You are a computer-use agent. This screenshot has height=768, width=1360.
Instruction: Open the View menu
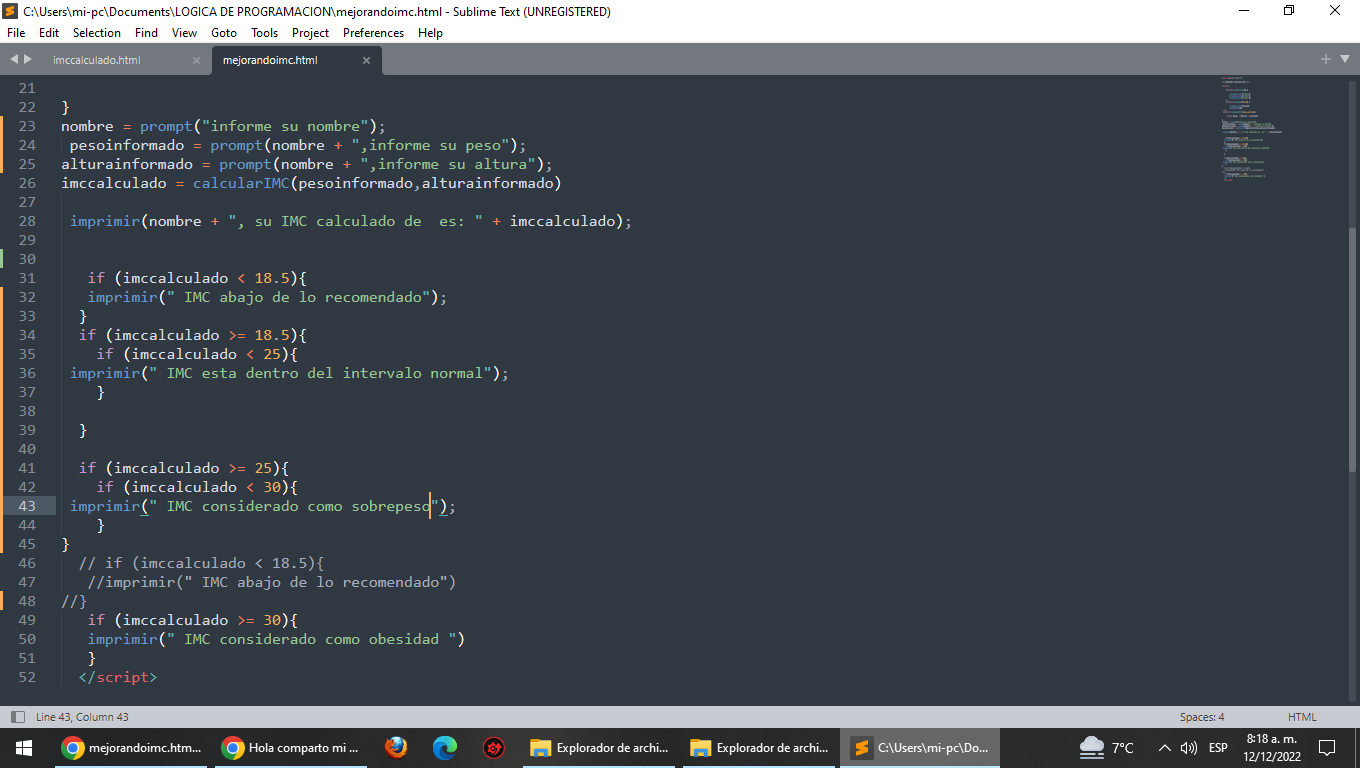click(184, 33)
